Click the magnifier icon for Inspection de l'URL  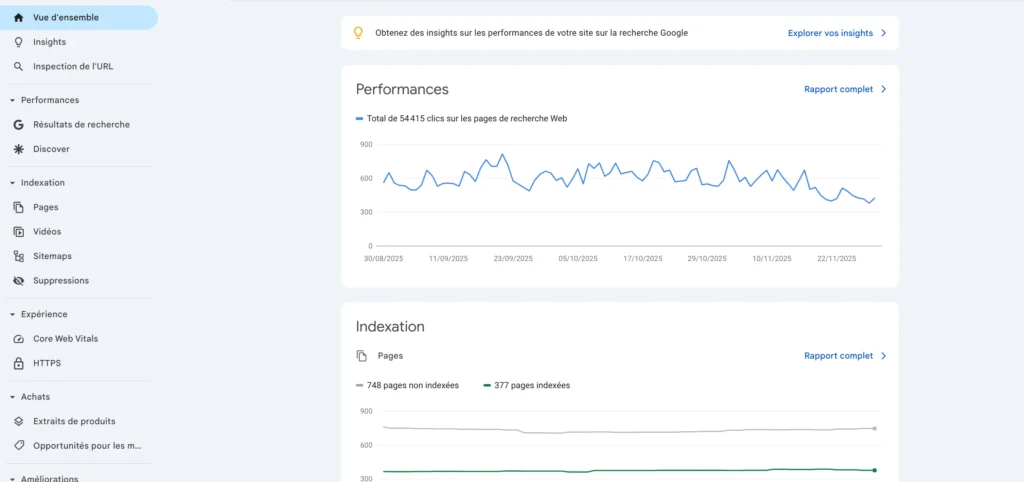coord(18,67)
